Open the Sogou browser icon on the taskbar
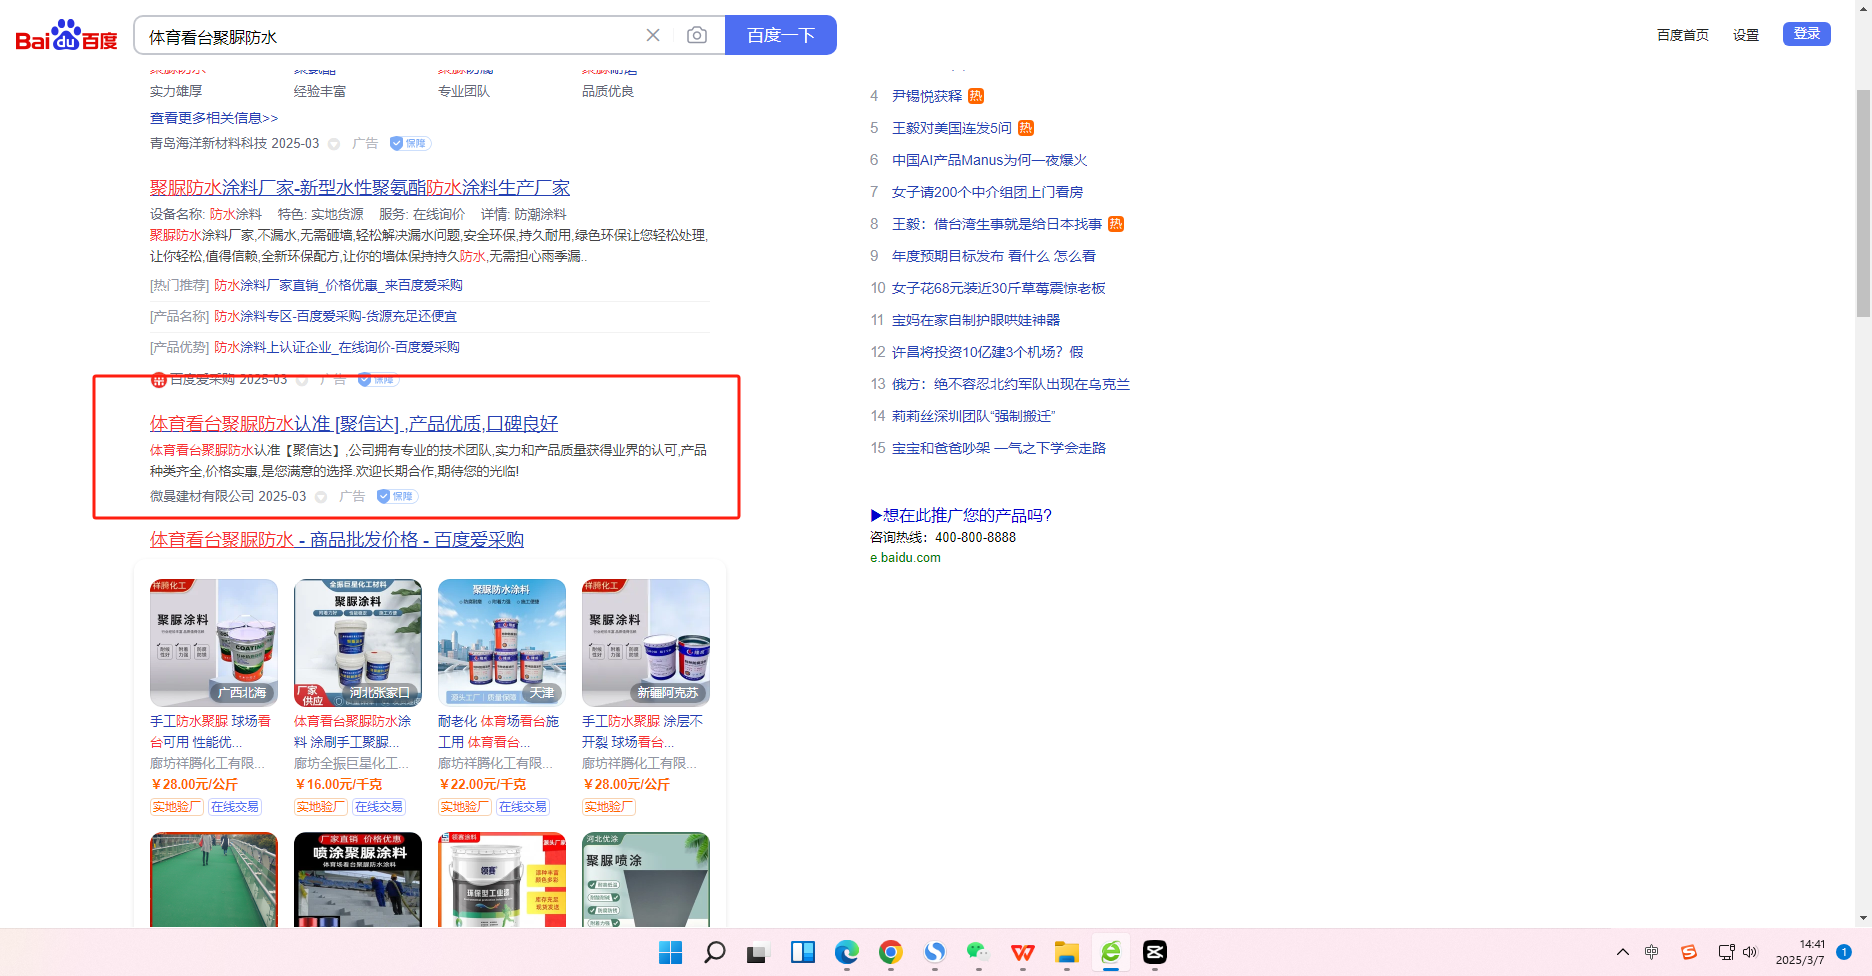The height and width of the screenshot is (976, 1872). 935,952
